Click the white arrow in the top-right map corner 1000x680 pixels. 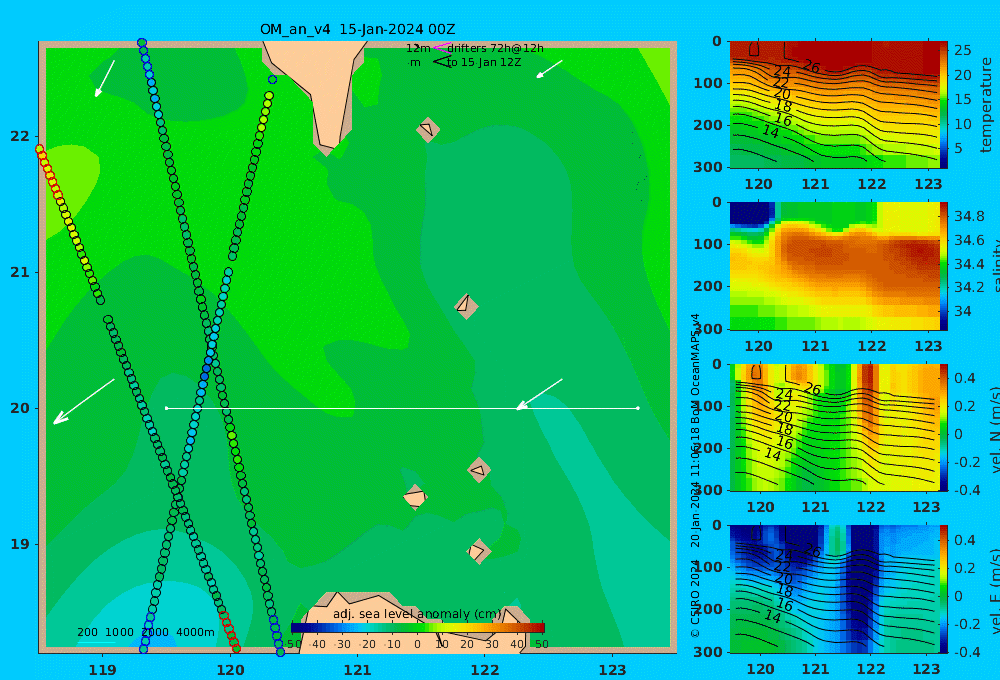(x=549, y=69)
